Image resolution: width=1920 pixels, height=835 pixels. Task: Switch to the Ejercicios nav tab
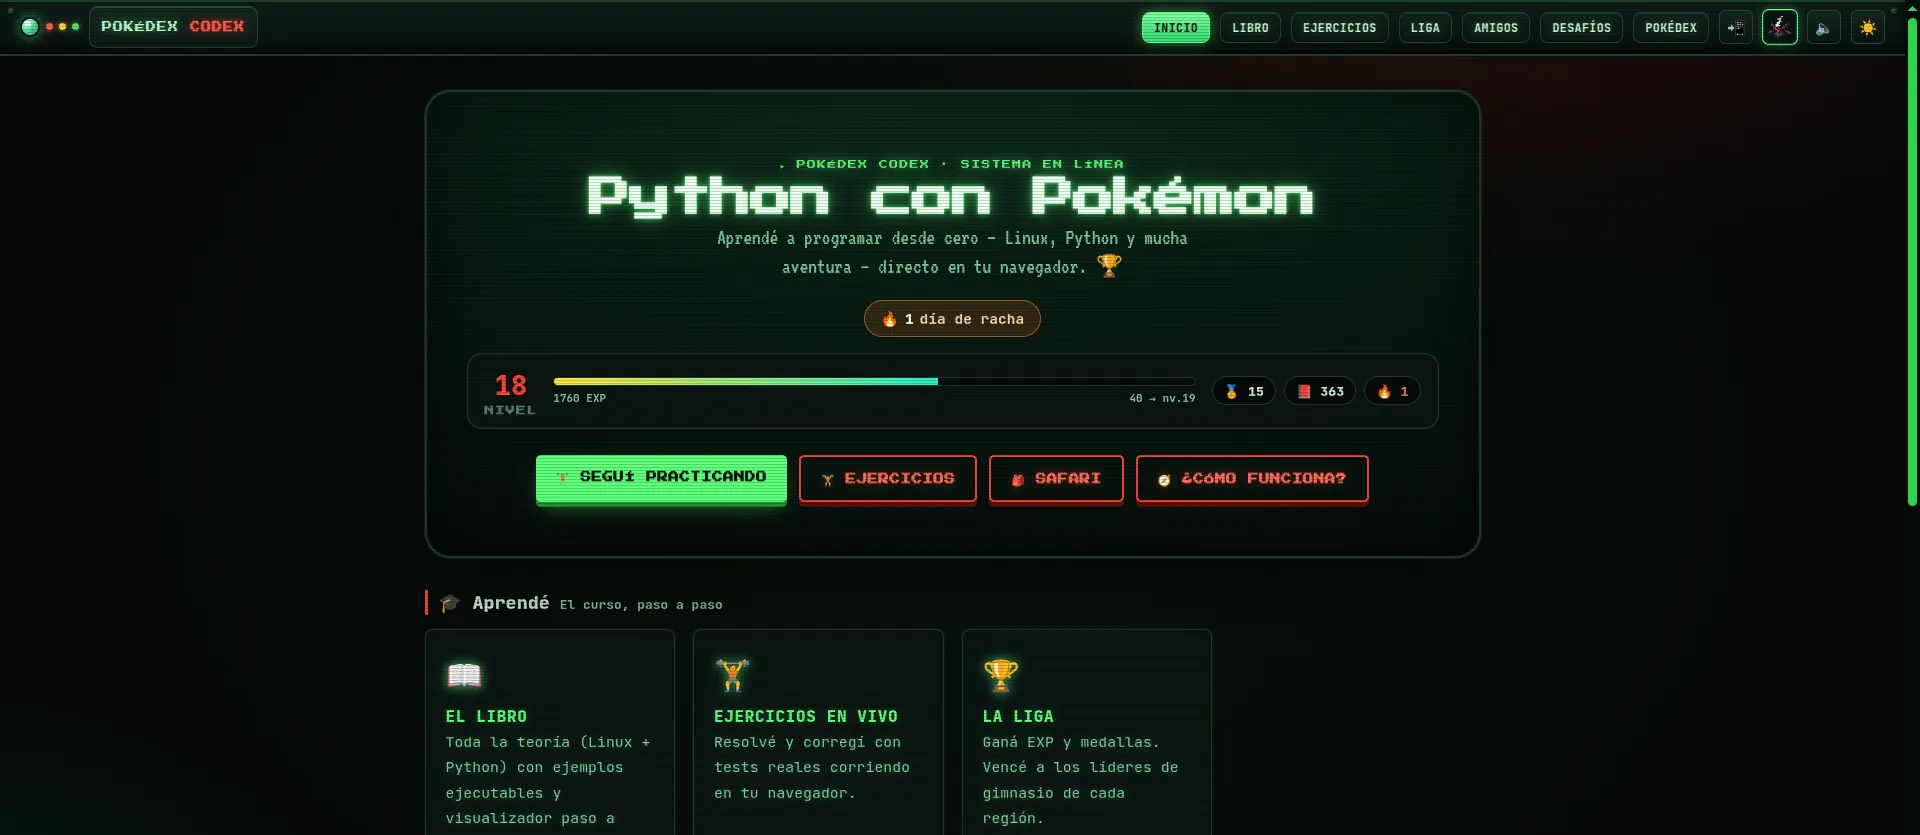(x=1339, y=28)
